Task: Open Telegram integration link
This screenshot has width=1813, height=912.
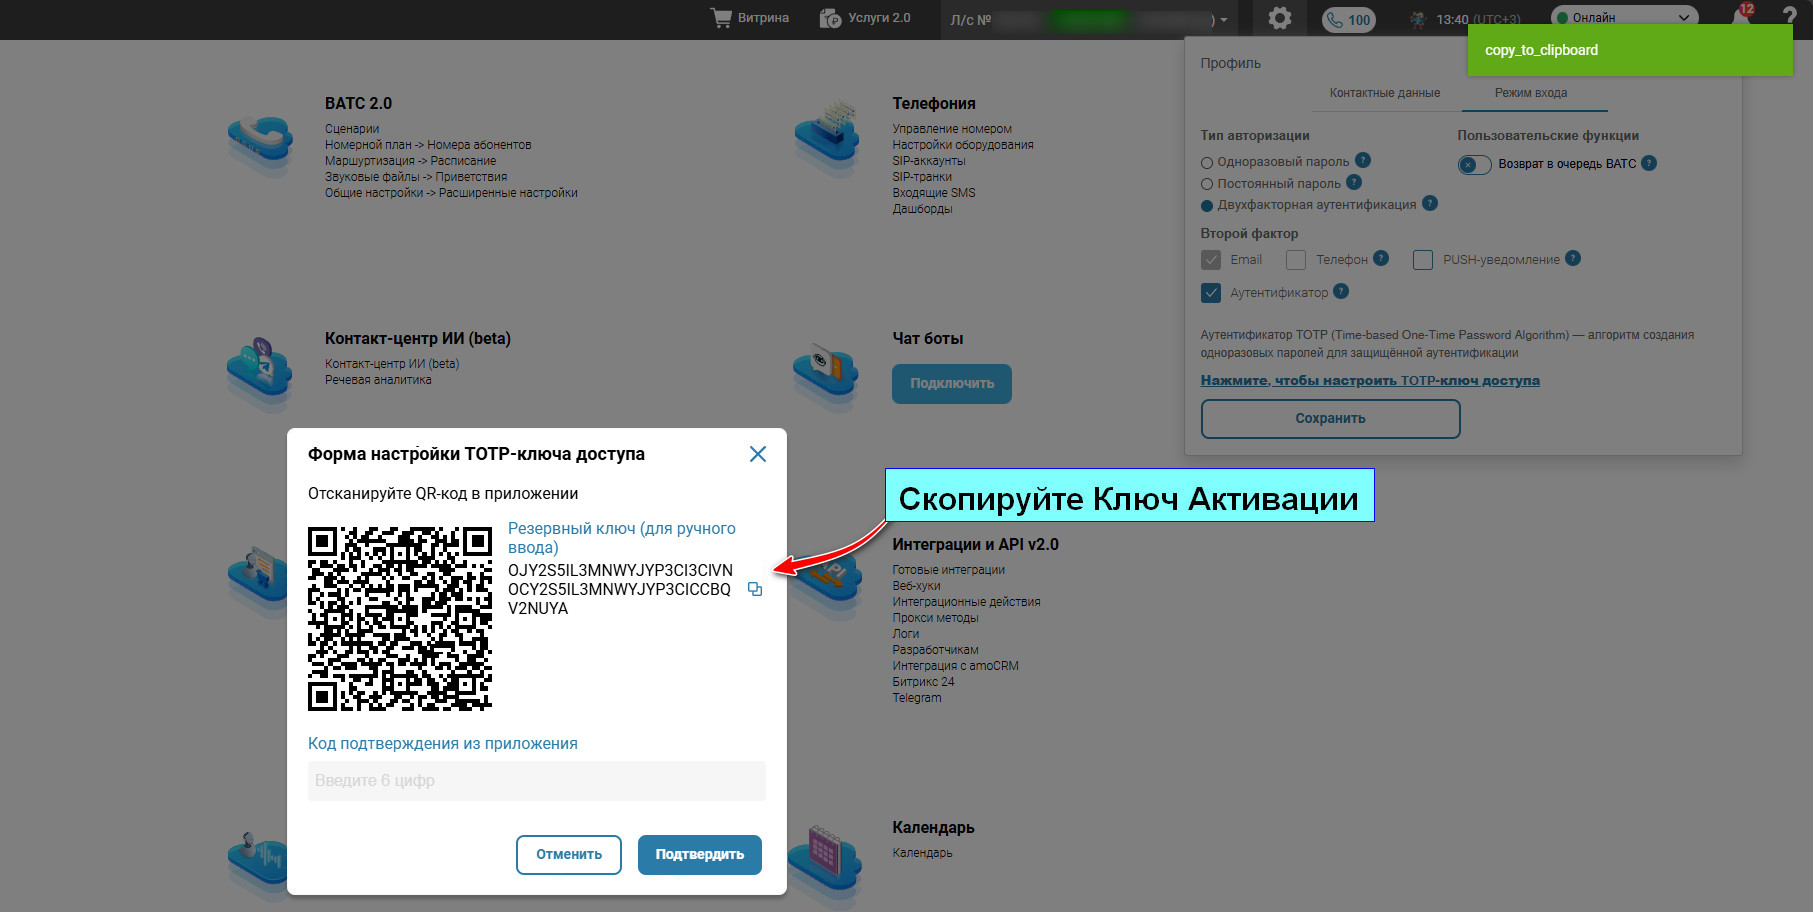Action: (917, 698)
